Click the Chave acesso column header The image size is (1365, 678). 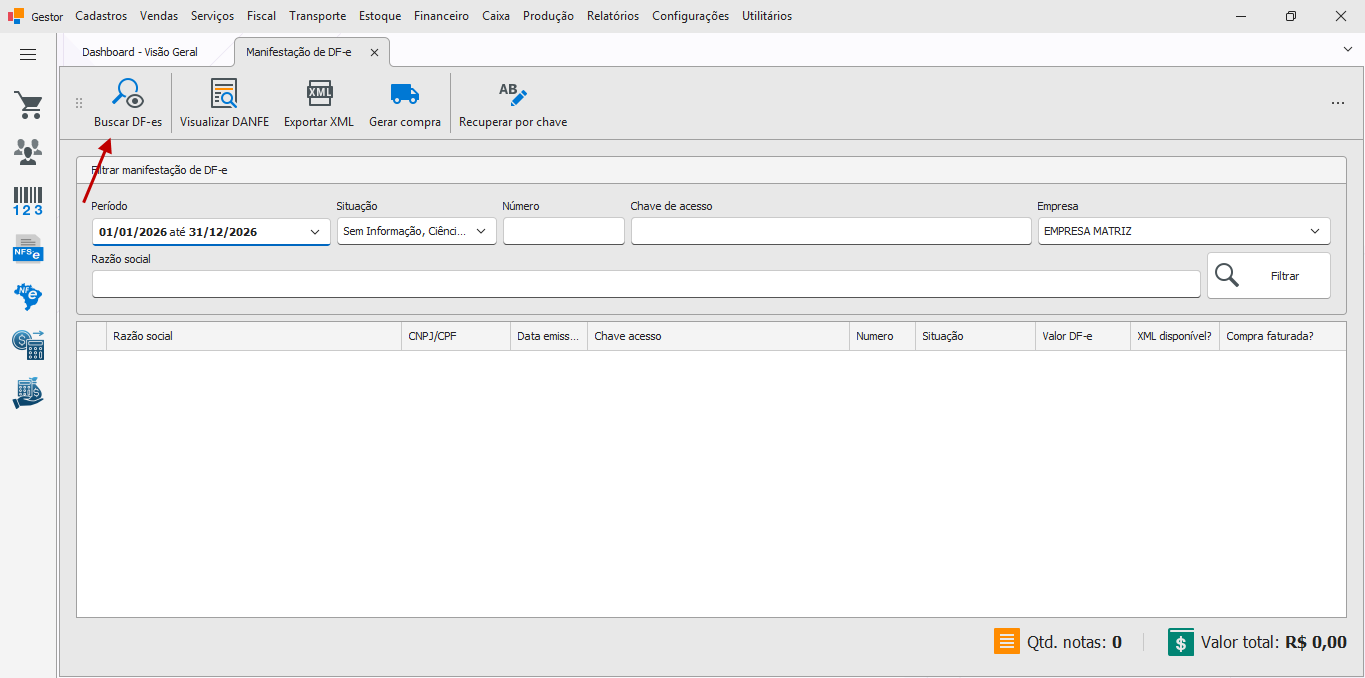pyautogui.click(x=718, y=336)
